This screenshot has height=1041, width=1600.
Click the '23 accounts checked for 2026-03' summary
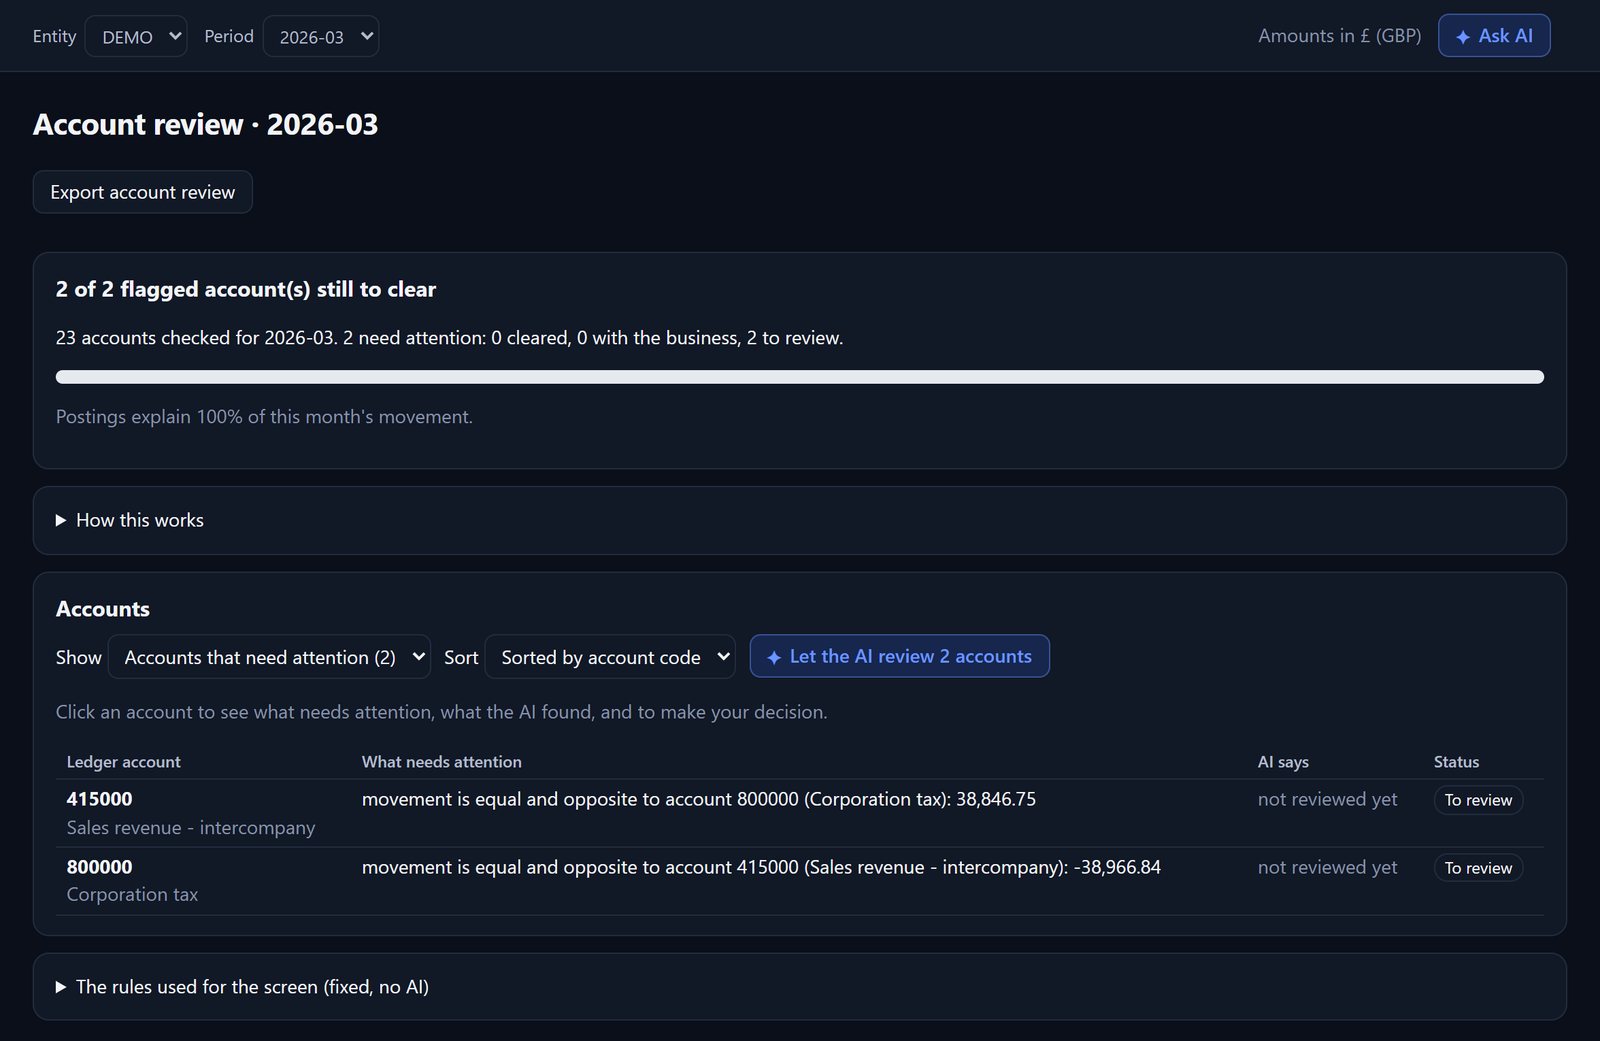pos(449,338)
